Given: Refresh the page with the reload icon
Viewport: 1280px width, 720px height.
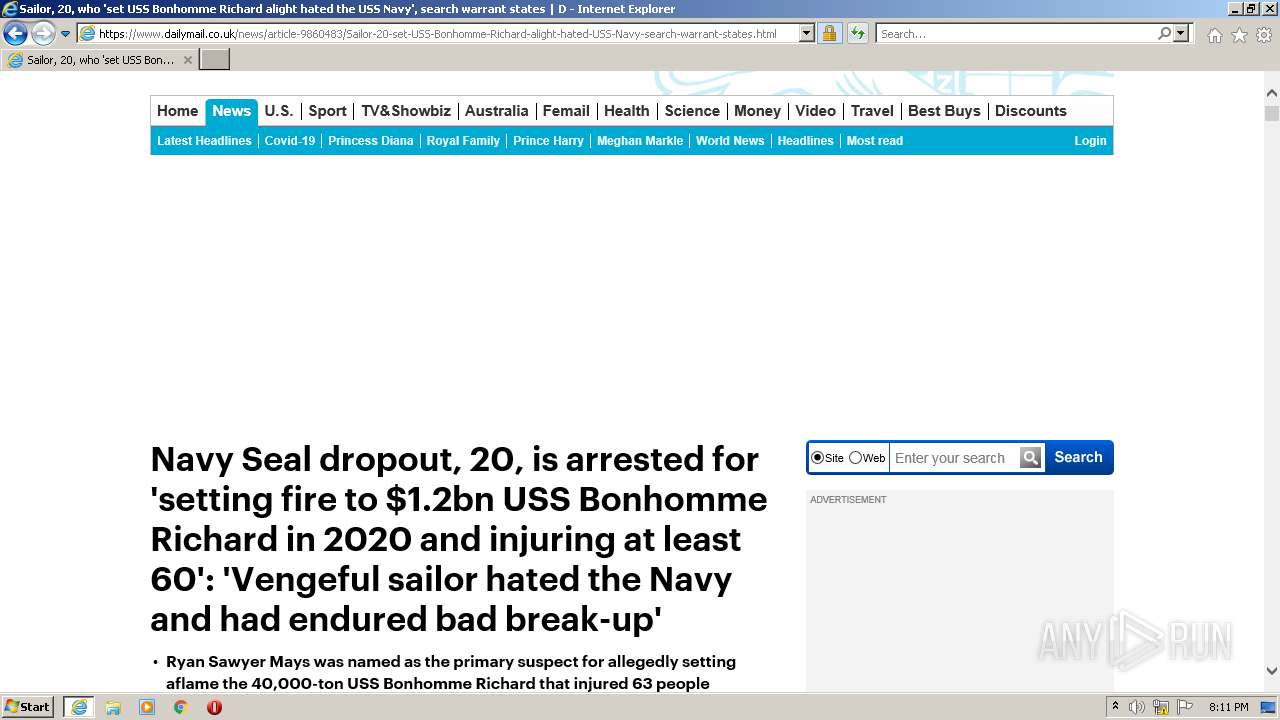Looking at the screenshot, I should click(857, 33).
